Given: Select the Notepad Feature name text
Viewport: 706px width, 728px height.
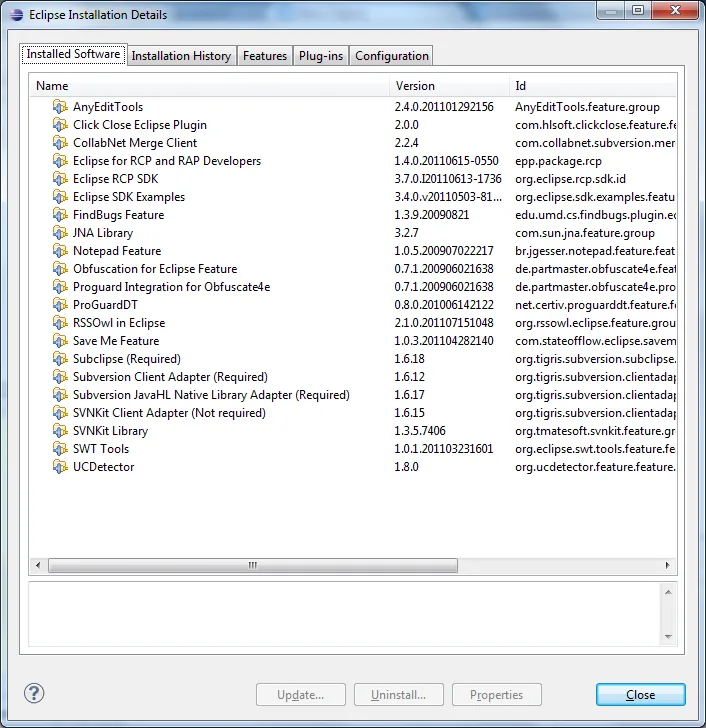Looking at the screenshot, I should 117,251.
